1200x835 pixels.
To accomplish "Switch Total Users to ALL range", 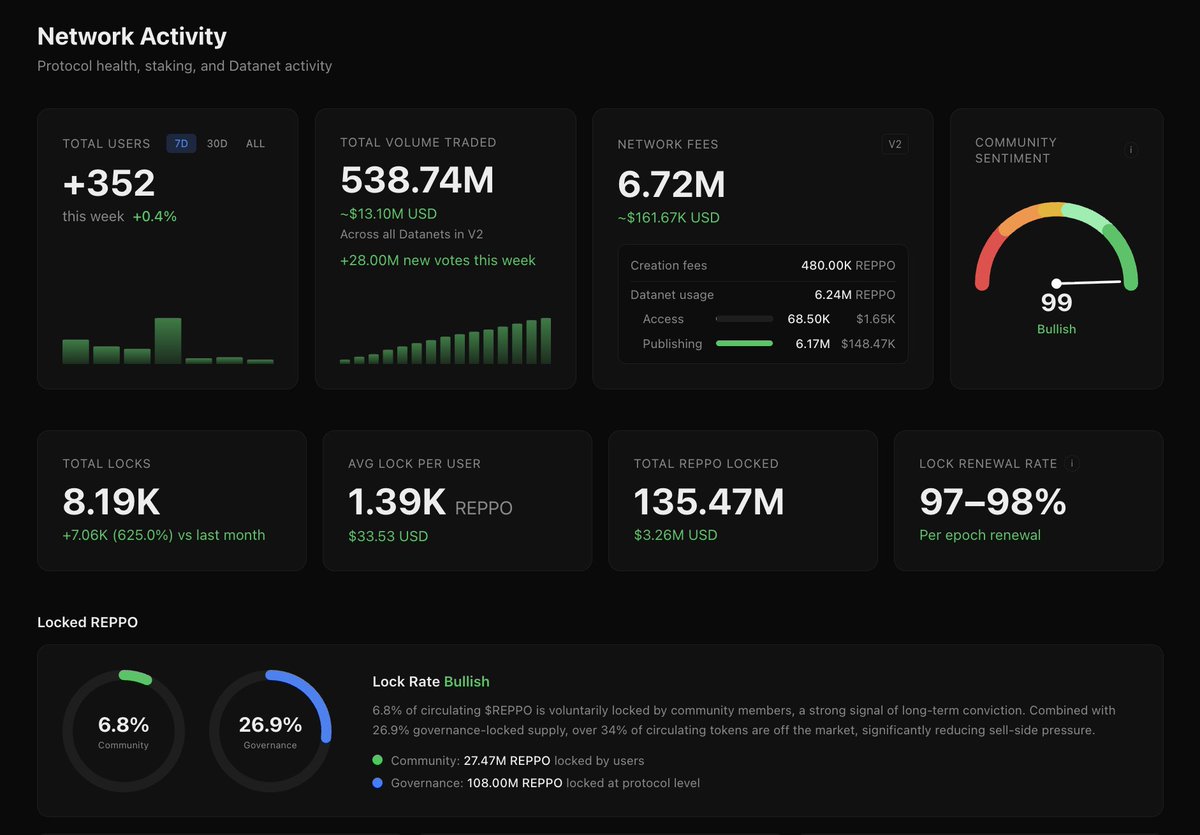I will pyautogui.click(x=256, y=144).
